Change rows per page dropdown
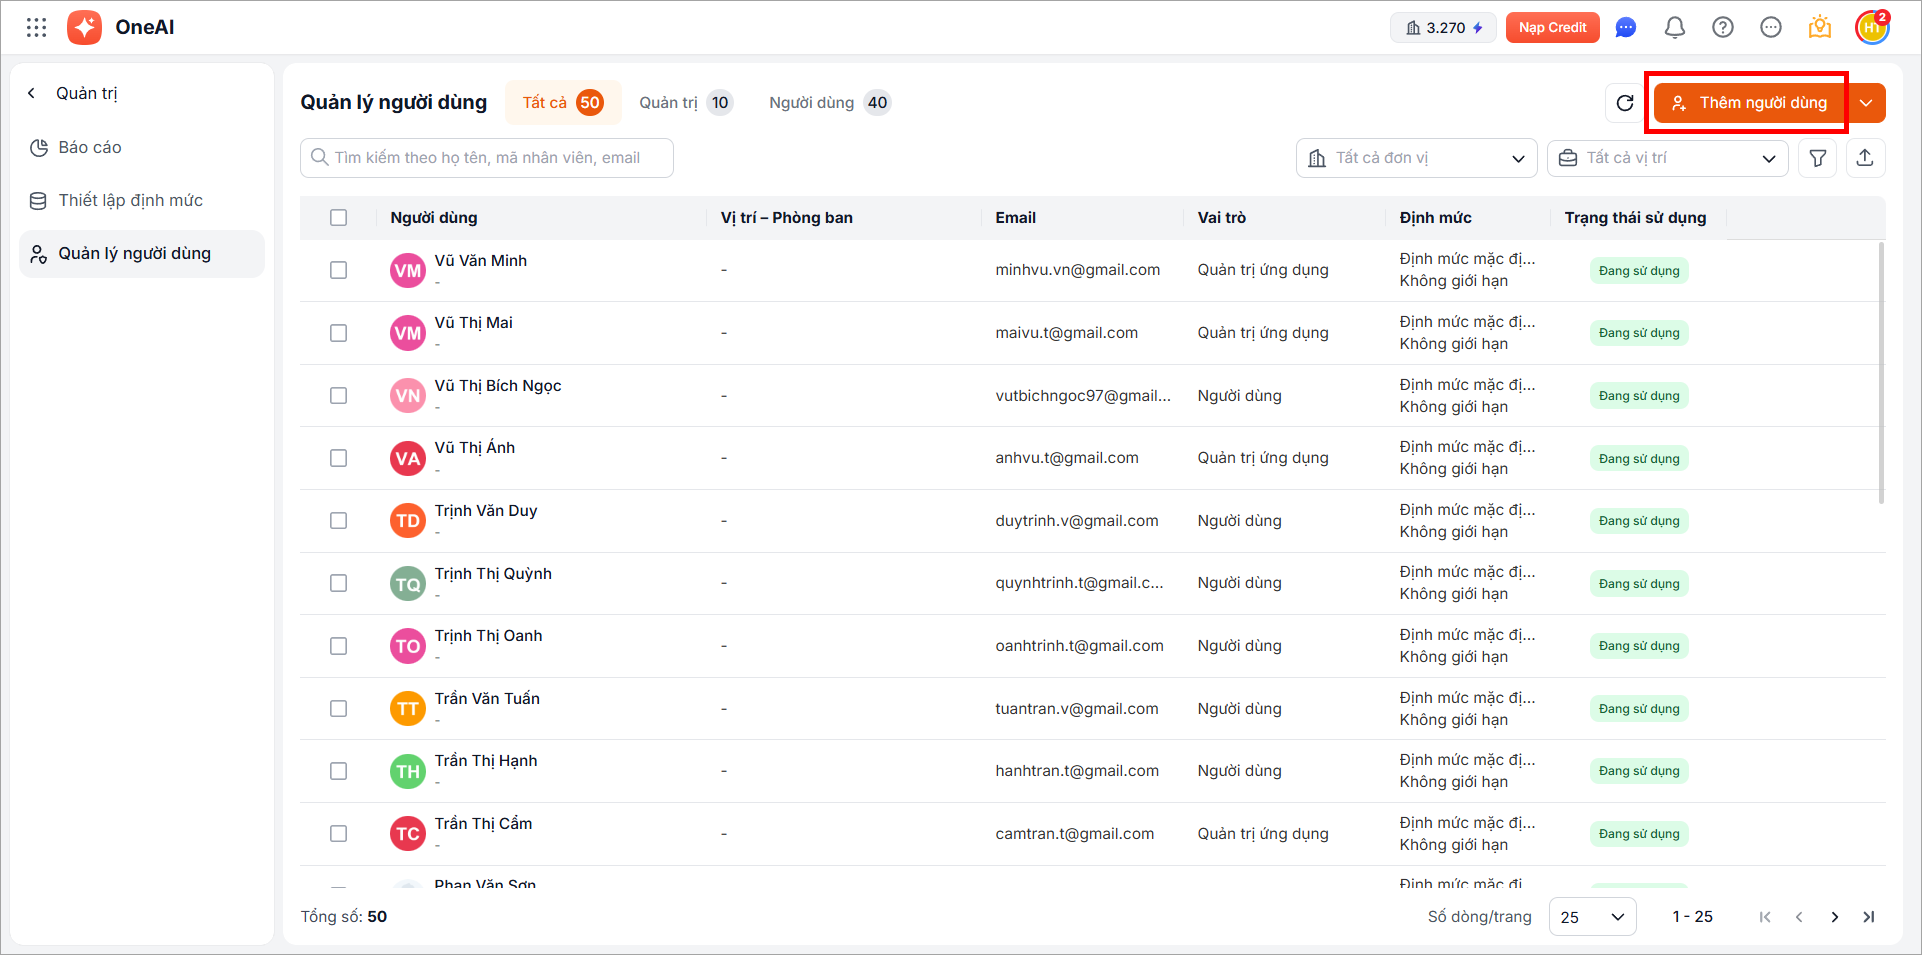1922x955 pixels. 1592,917
